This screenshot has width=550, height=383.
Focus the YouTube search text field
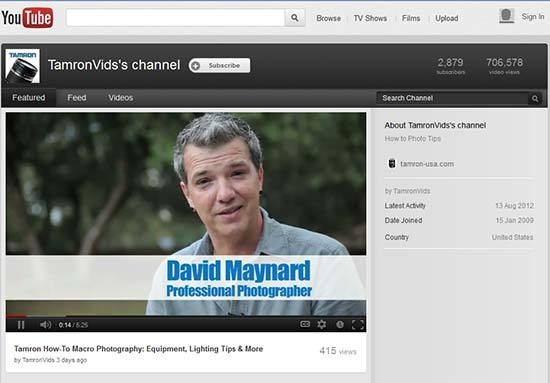[175, 18]
